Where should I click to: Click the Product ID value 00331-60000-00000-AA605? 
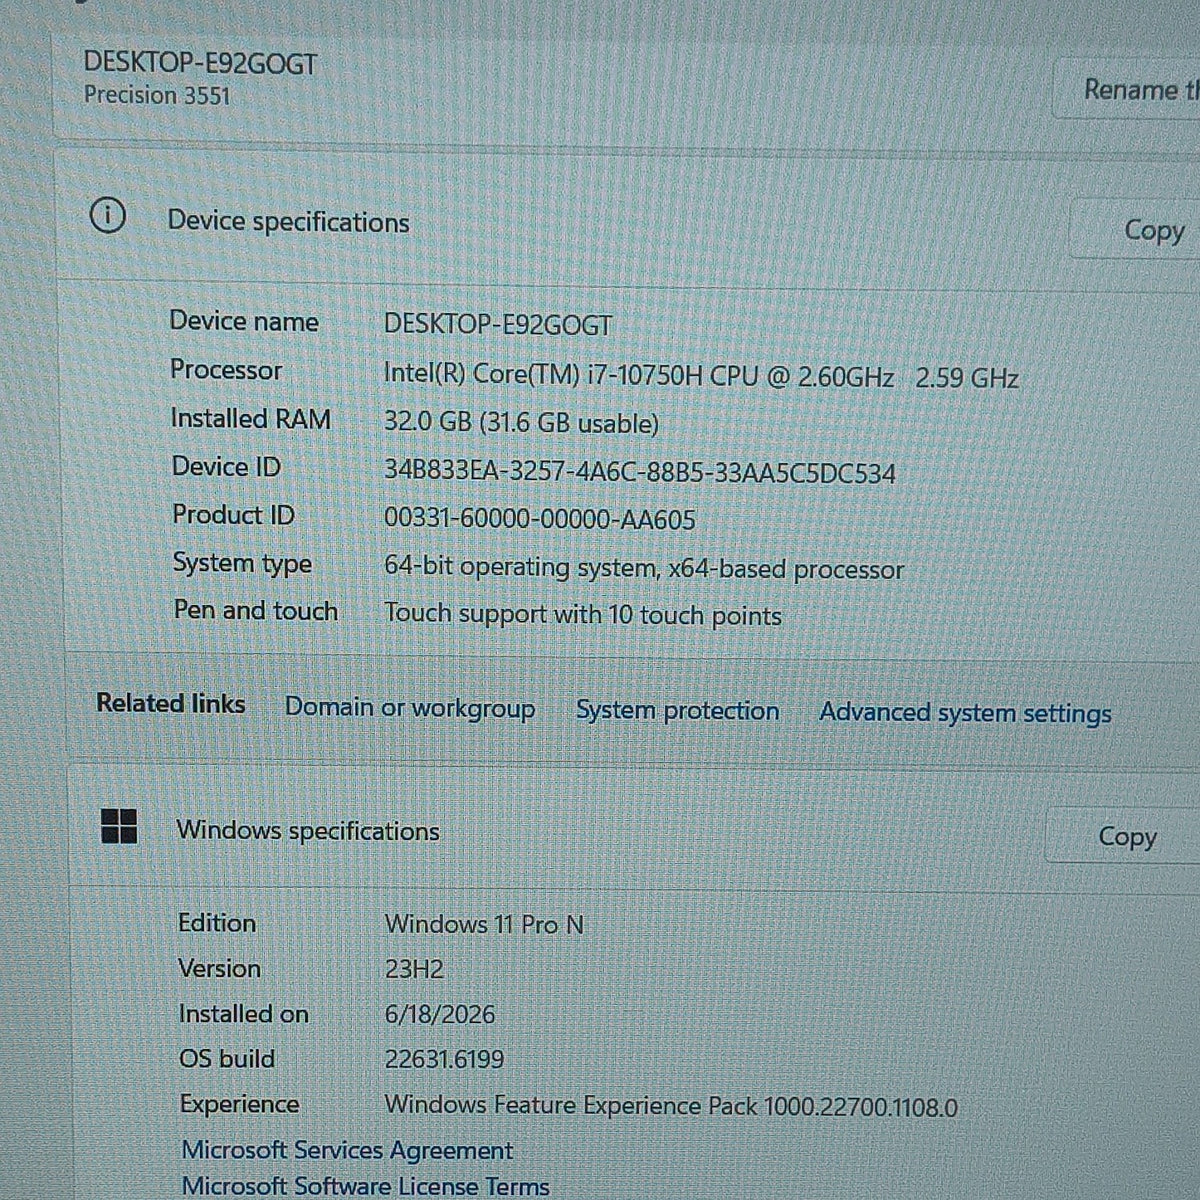(540, 519)
